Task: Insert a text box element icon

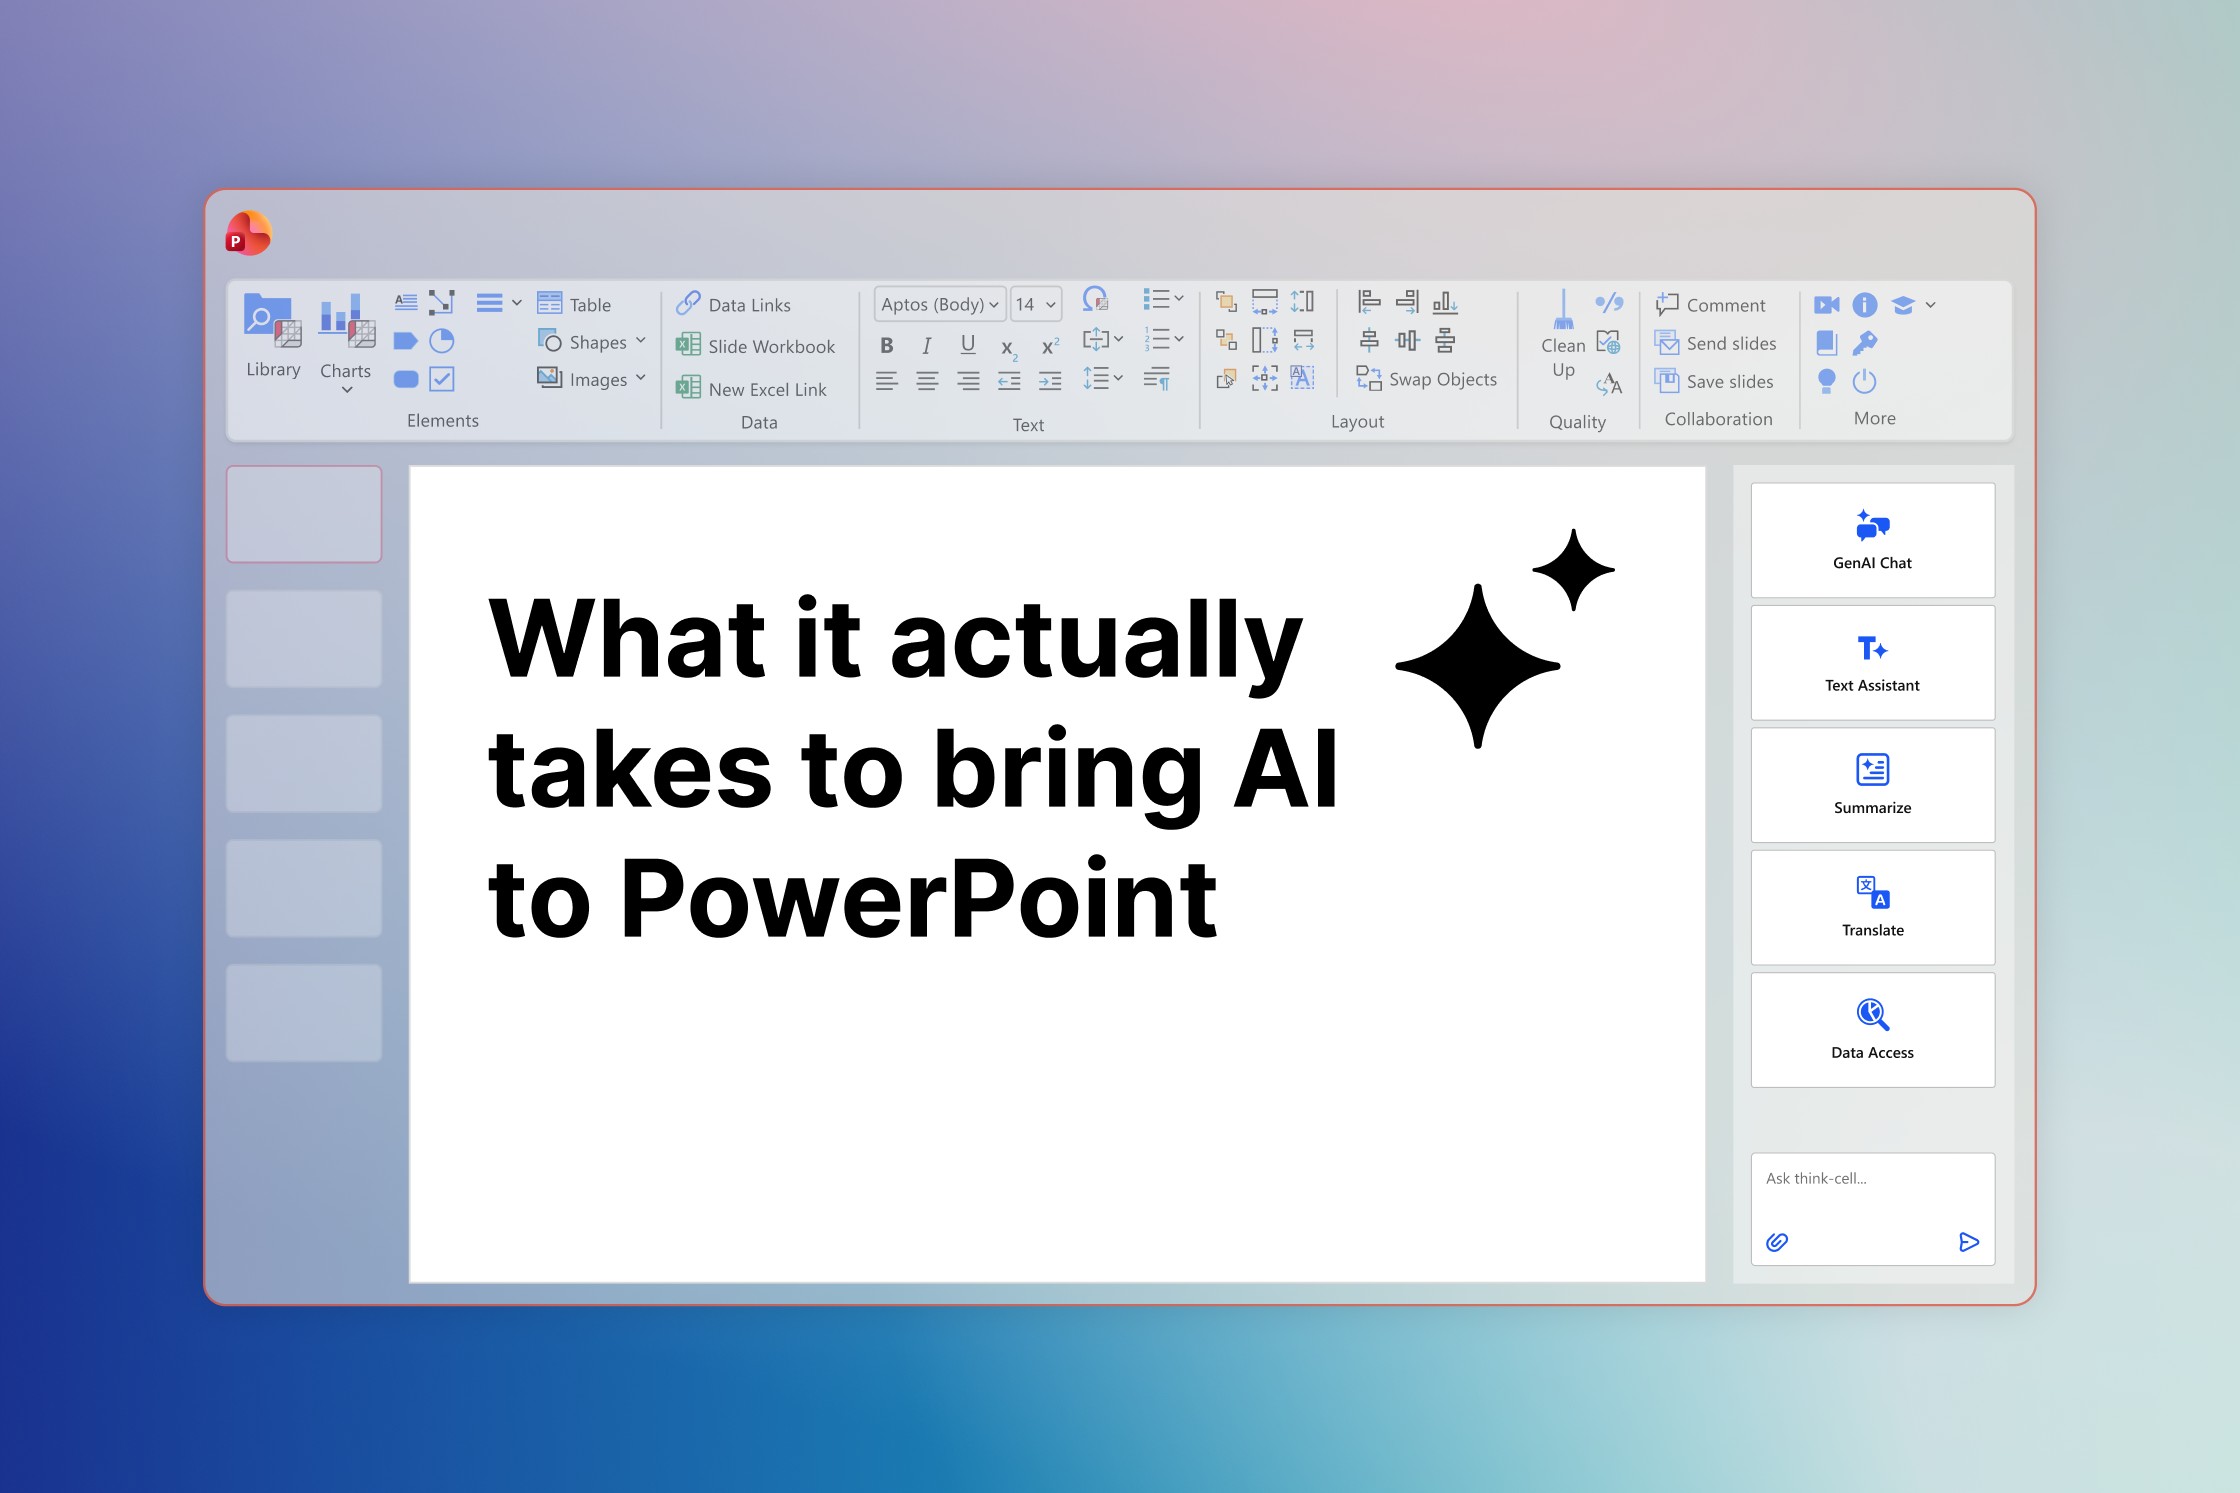Action: pyautogui.click(x=406, y=302)
